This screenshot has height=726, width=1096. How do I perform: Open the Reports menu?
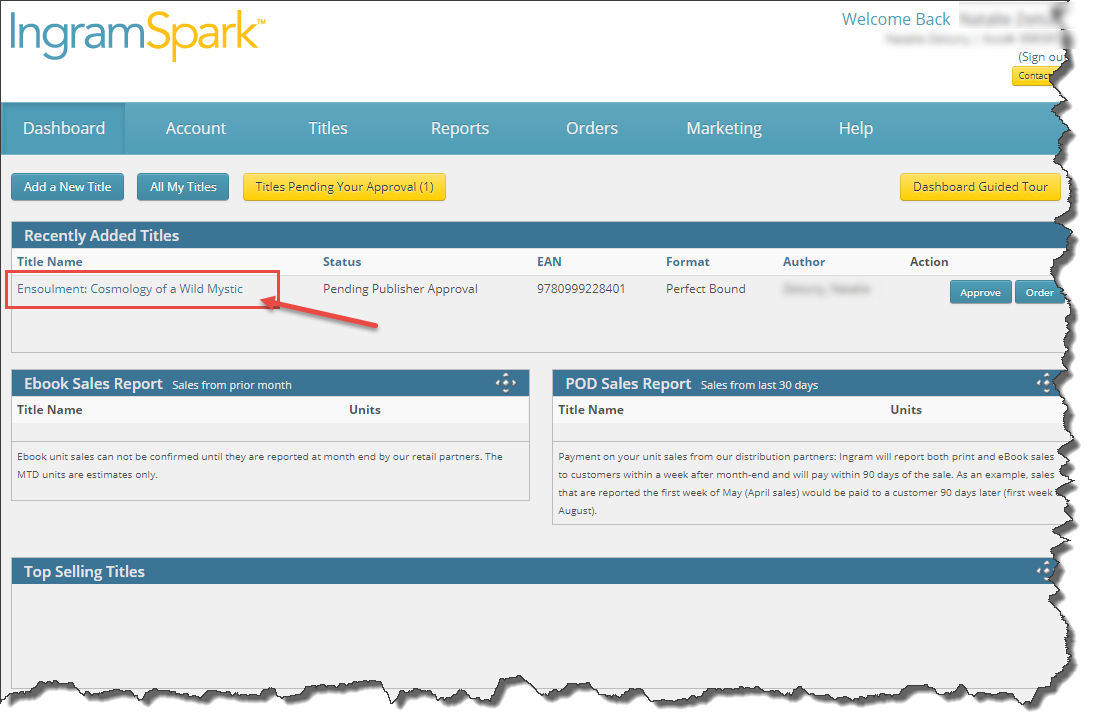coord(460,129)
